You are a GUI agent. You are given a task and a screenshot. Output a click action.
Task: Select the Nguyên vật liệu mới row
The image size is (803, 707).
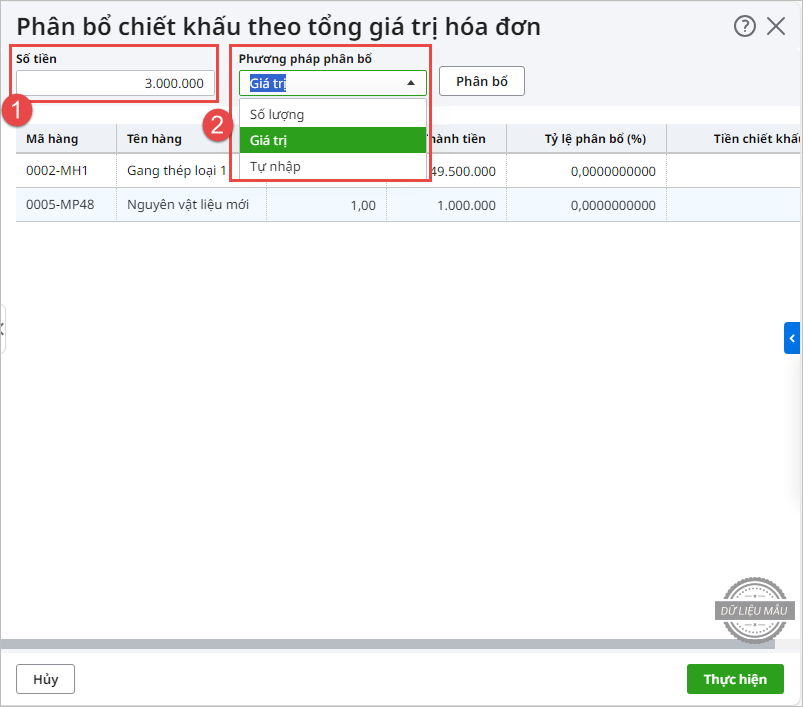188,205
